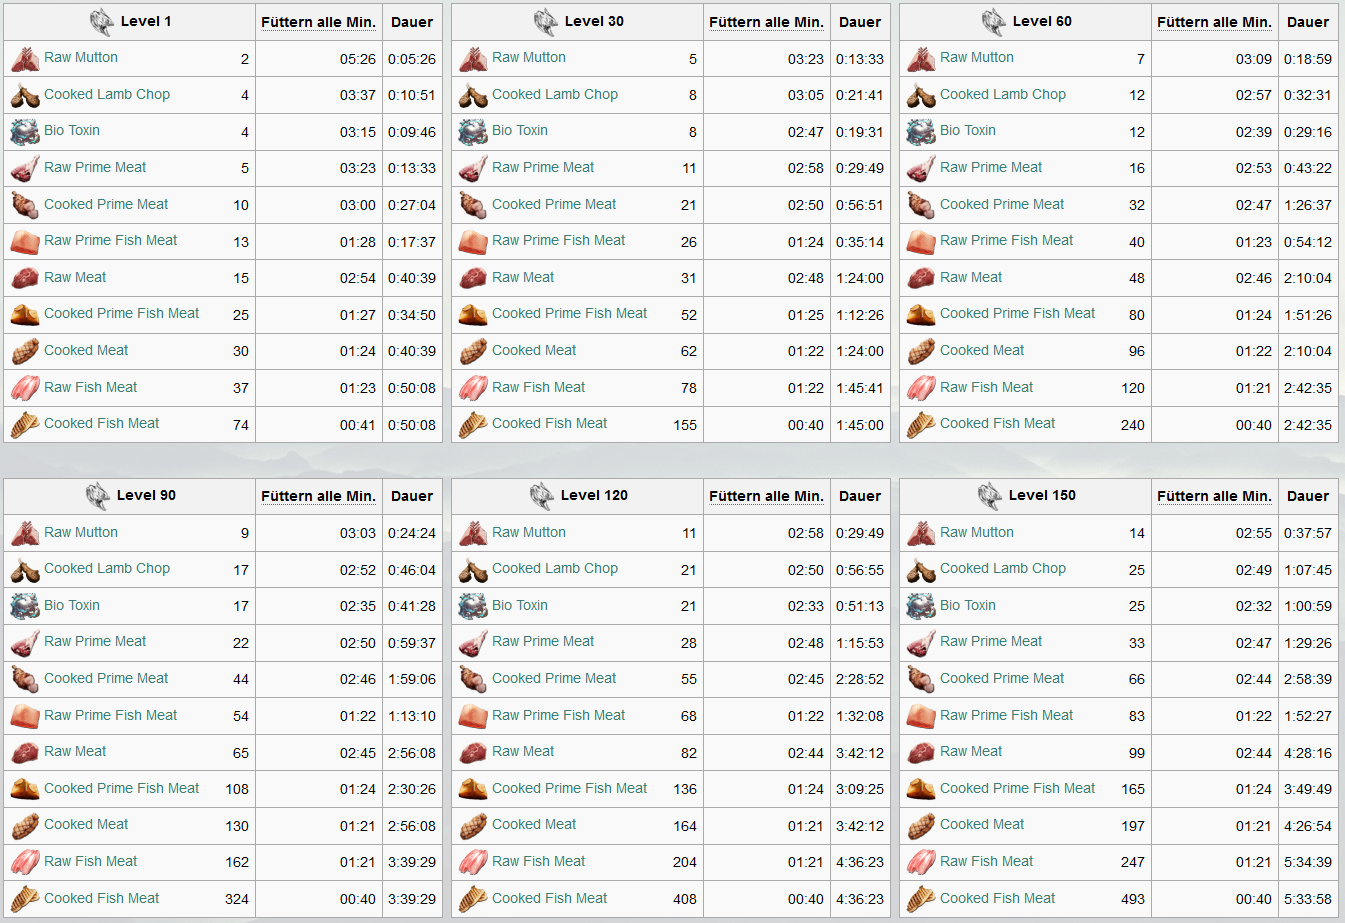Viewport: 1345px width, 923px height.
Task: Click Cooked Prime Fish Meat icon in Level 60 table
Action: coord(921,315)
